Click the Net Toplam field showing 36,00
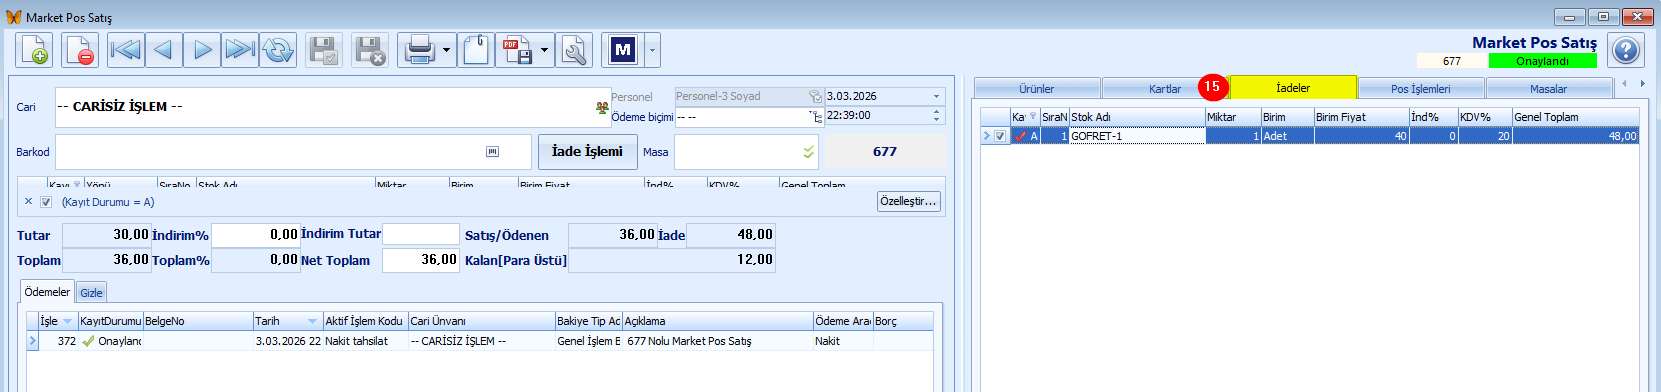 420,260
